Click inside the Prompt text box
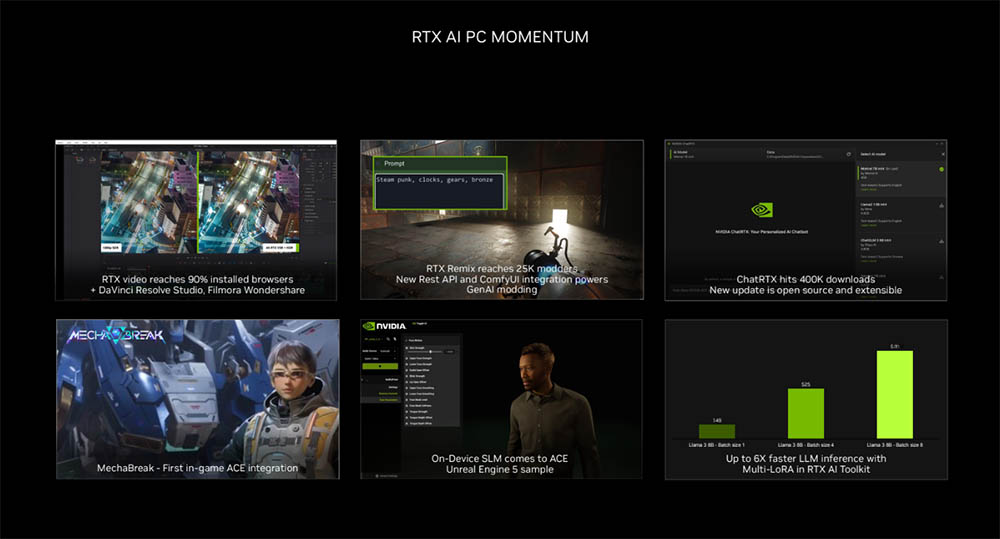1000x539 pixels. 439,193
